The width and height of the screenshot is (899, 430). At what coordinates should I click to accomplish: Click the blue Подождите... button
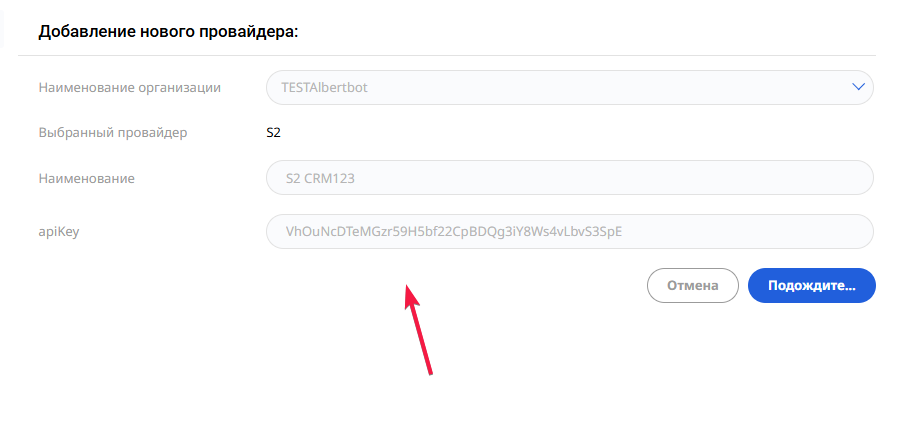pos(811,285)
